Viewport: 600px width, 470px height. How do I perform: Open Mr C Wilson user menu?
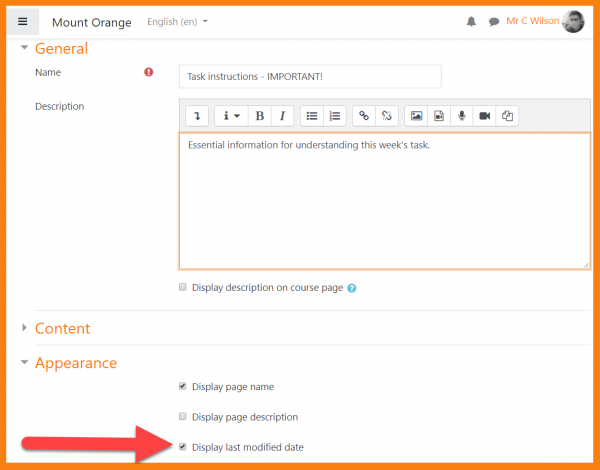tap(543, 21)
